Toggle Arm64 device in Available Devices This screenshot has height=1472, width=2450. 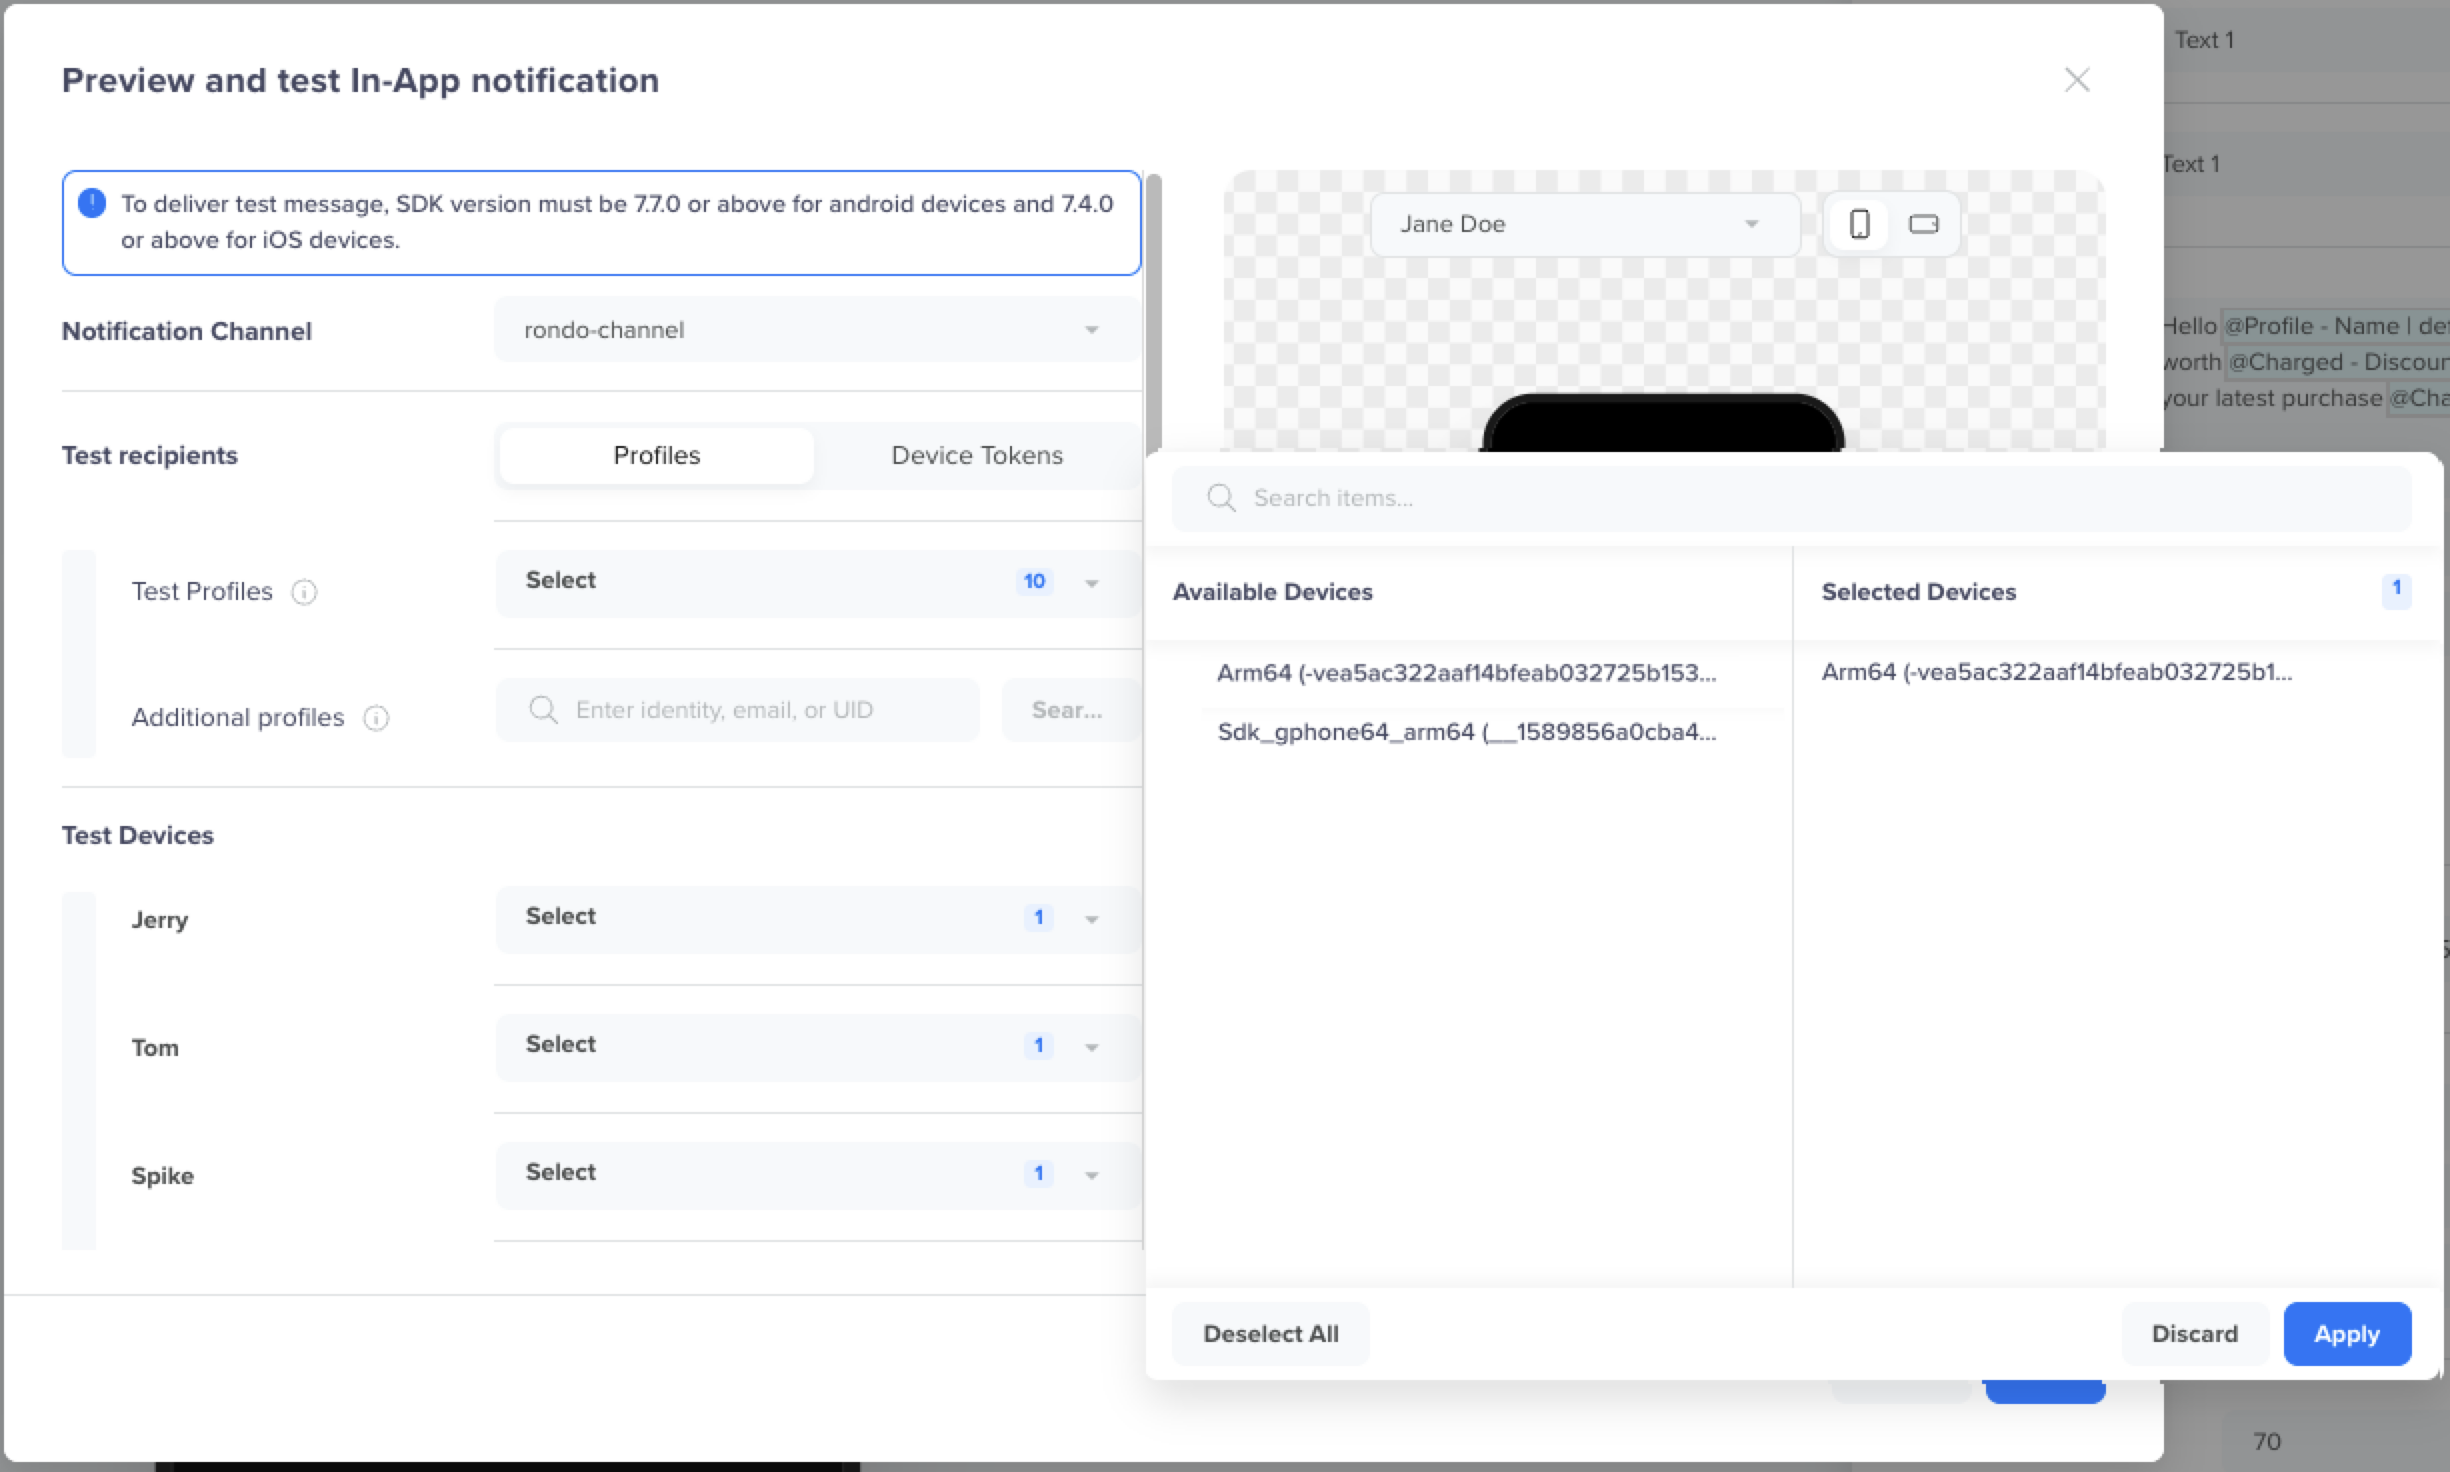[1466, 673]
